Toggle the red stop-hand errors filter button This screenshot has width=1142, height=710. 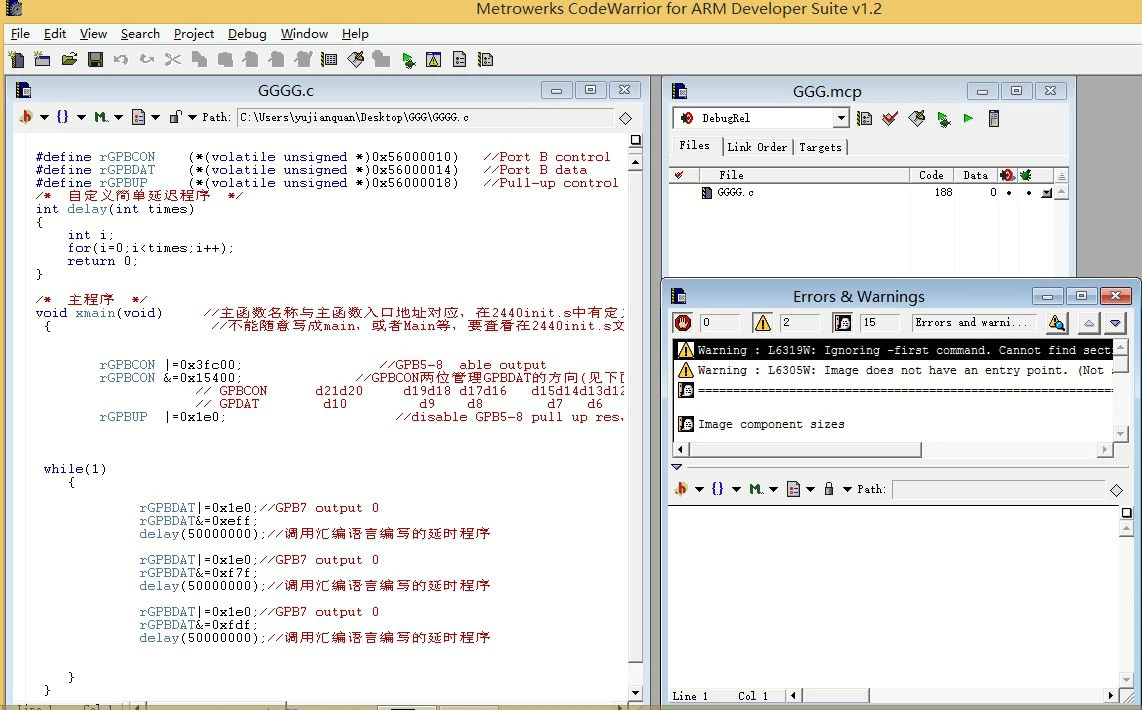click(x=683, y=323)
